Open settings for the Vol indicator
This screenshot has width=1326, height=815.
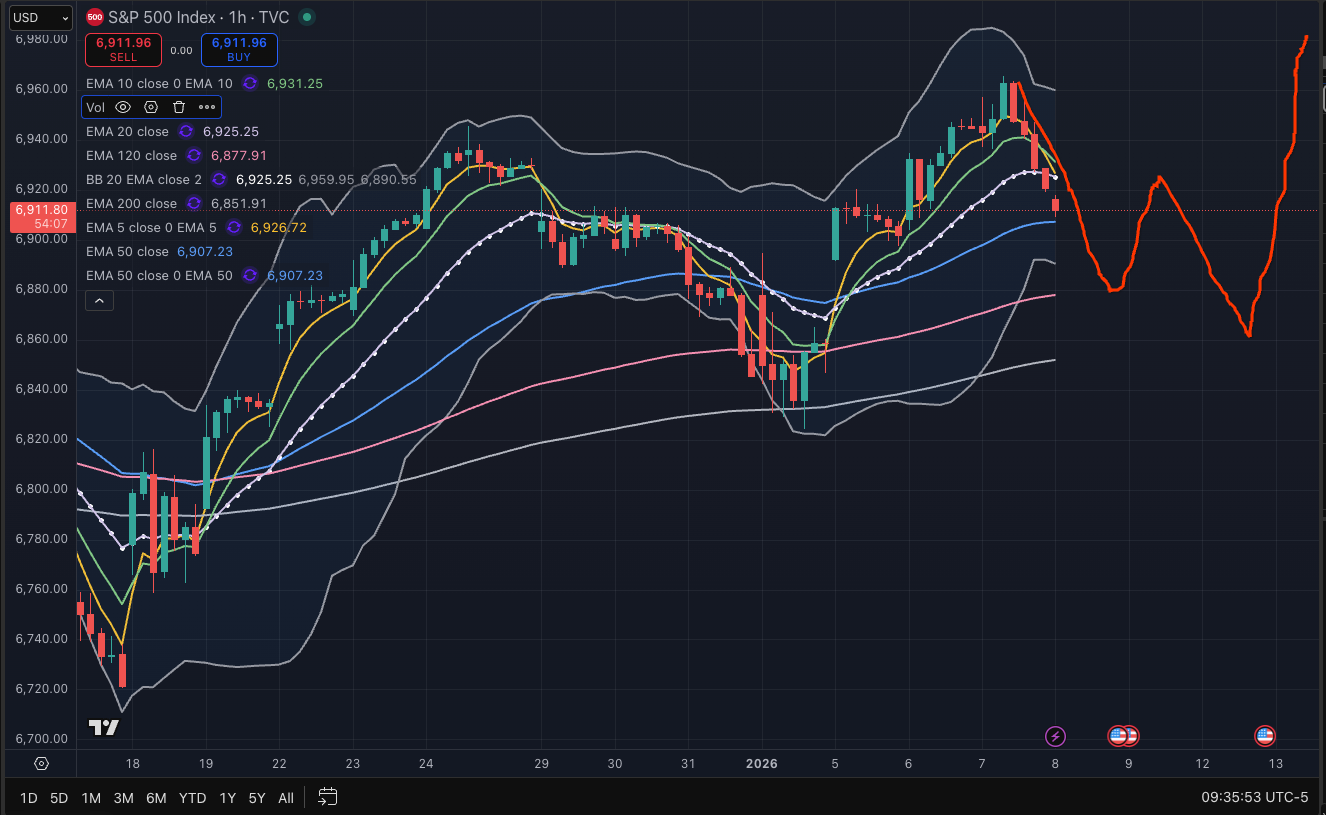tap(151, 107)
